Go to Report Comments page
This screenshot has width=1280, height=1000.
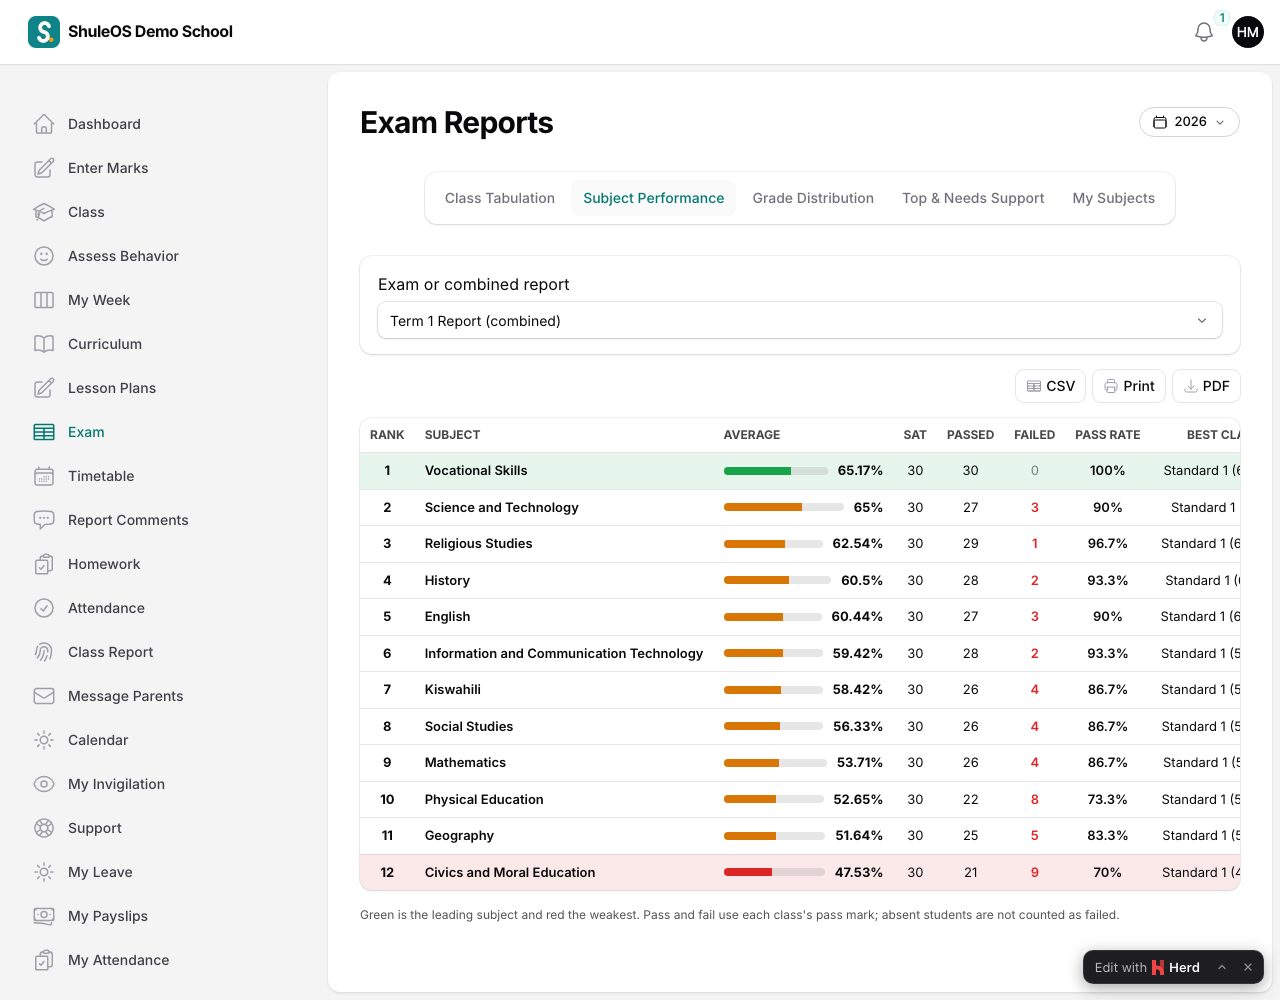[128, 520]
